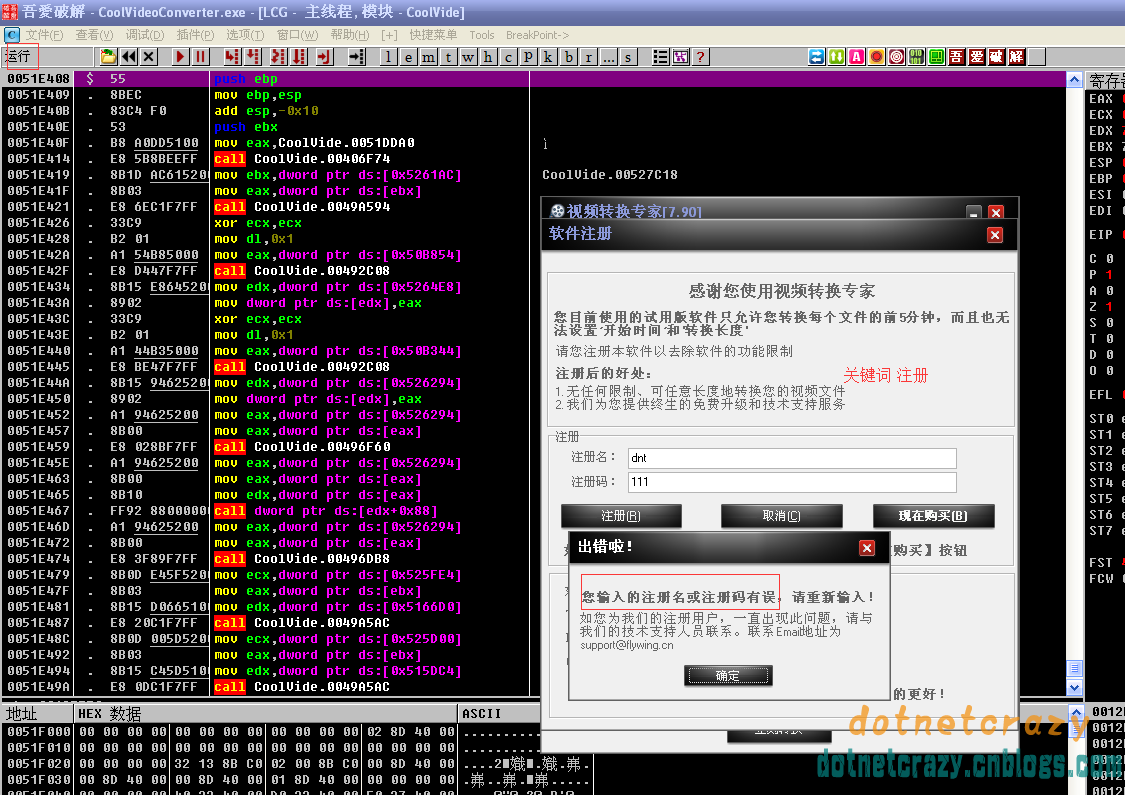Open the 调试(D) menu
This screenshot has height=795, width=1125.
(145, 35)
